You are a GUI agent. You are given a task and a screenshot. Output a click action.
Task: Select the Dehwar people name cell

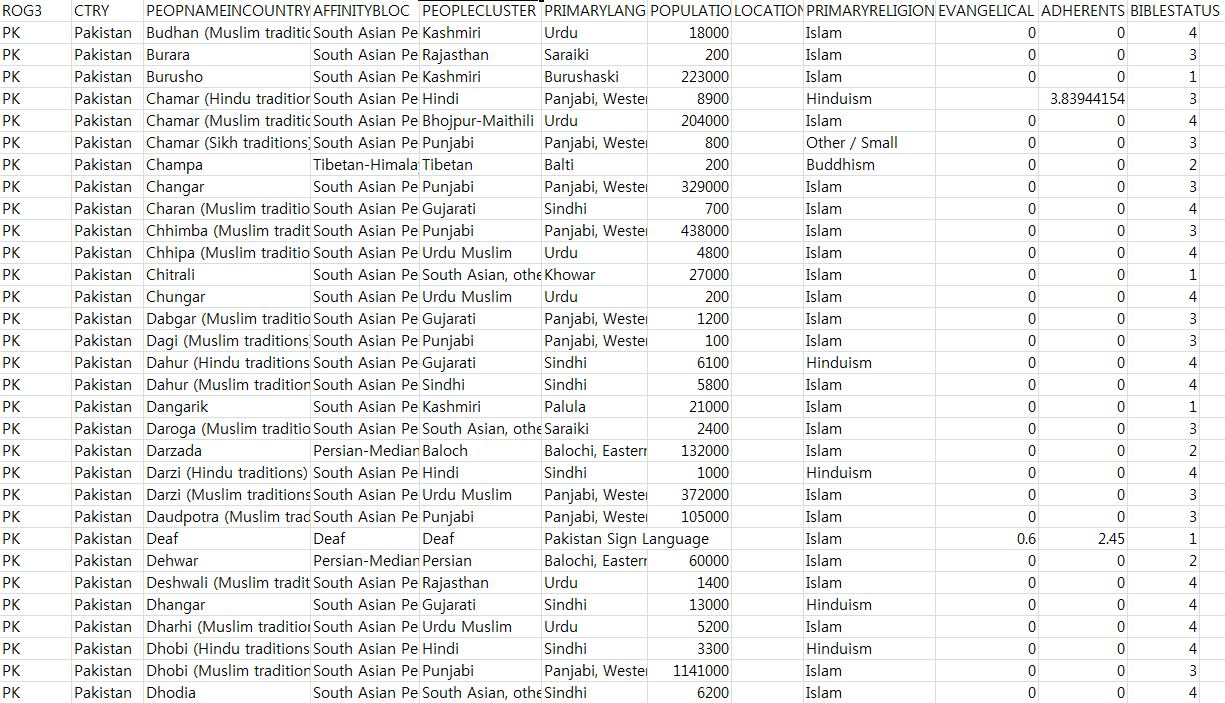pyautogui.click(x=227, y=561)
